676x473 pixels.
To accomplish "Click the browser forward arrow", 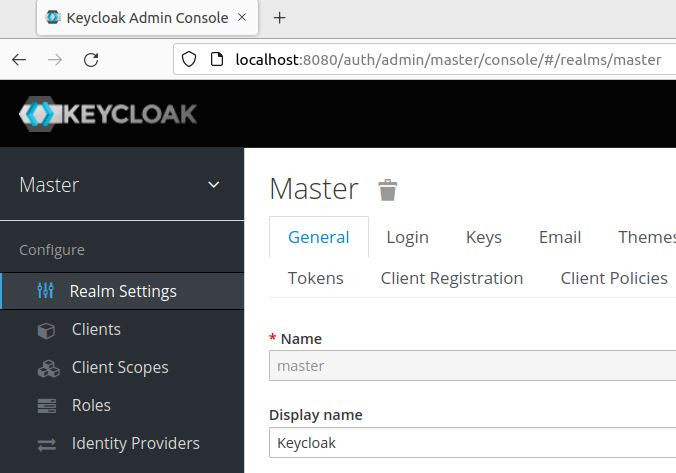I will click(55, 60).
